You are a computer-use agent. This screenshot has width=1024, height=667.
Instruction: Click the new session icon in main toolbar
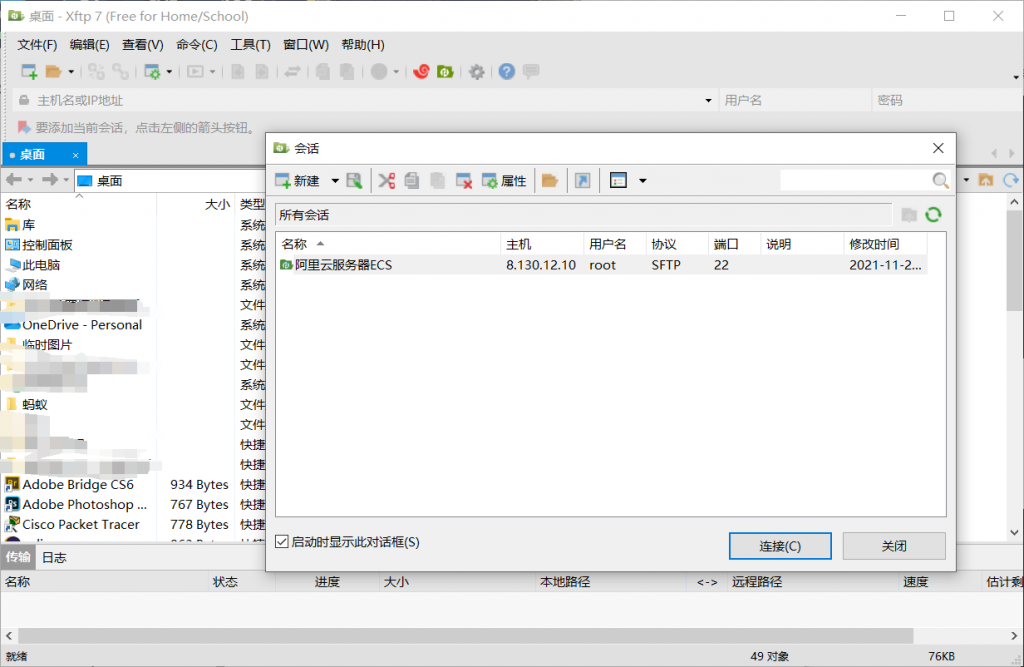pyautogui.click(x=29, y=72)
